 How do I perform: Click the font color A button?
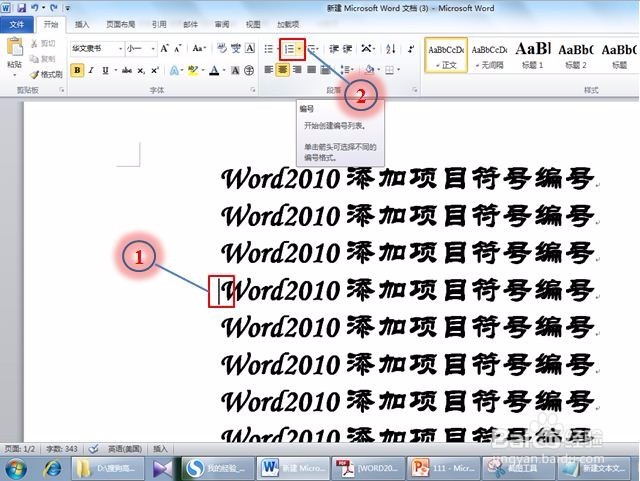(214, 71)
